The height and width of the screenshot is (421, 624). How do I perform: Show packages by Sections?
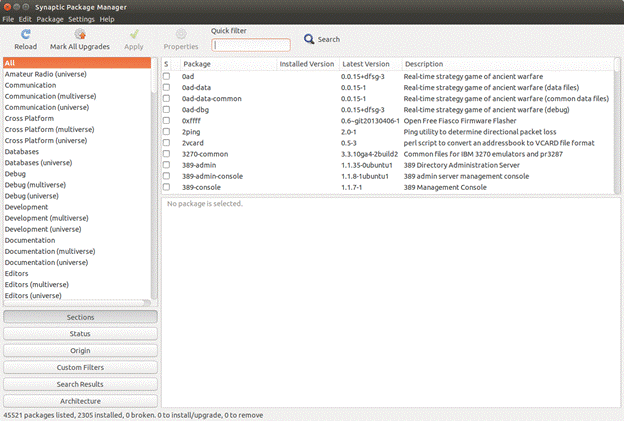tap(80, 317)
